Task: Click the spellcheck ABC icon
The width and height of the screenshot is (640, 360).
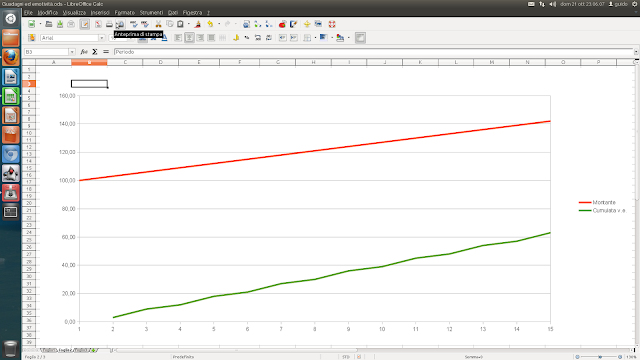Action: 133,24
